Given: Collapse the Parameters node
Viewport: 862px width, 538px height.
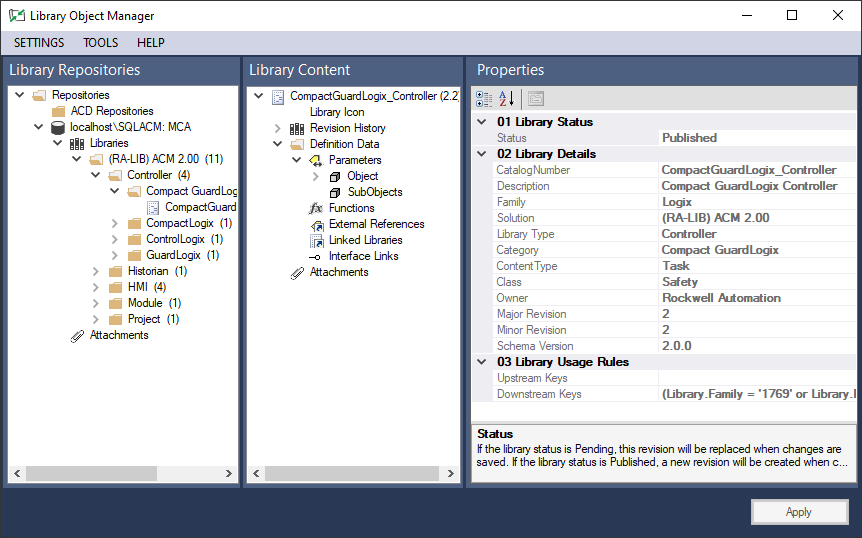Looking at the screenshot, I should pos(297,159).
